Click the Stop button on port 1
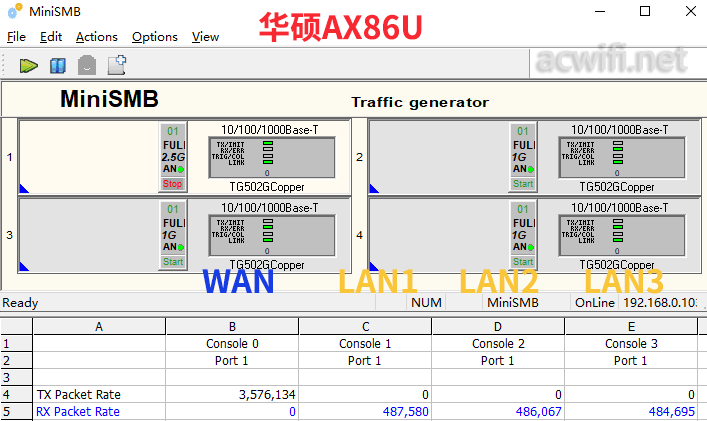 point(173,184)
